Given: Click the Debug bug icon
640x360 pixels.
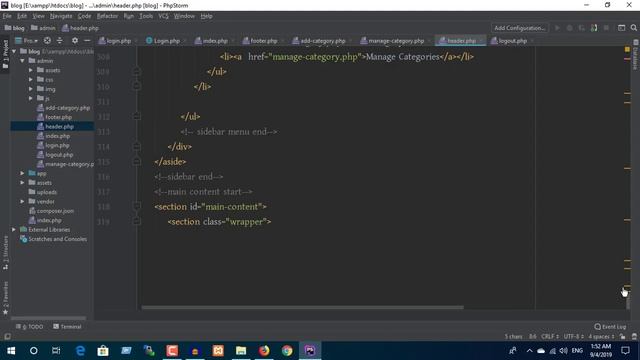Looking at the screenshot, I should tap(569, 28).
